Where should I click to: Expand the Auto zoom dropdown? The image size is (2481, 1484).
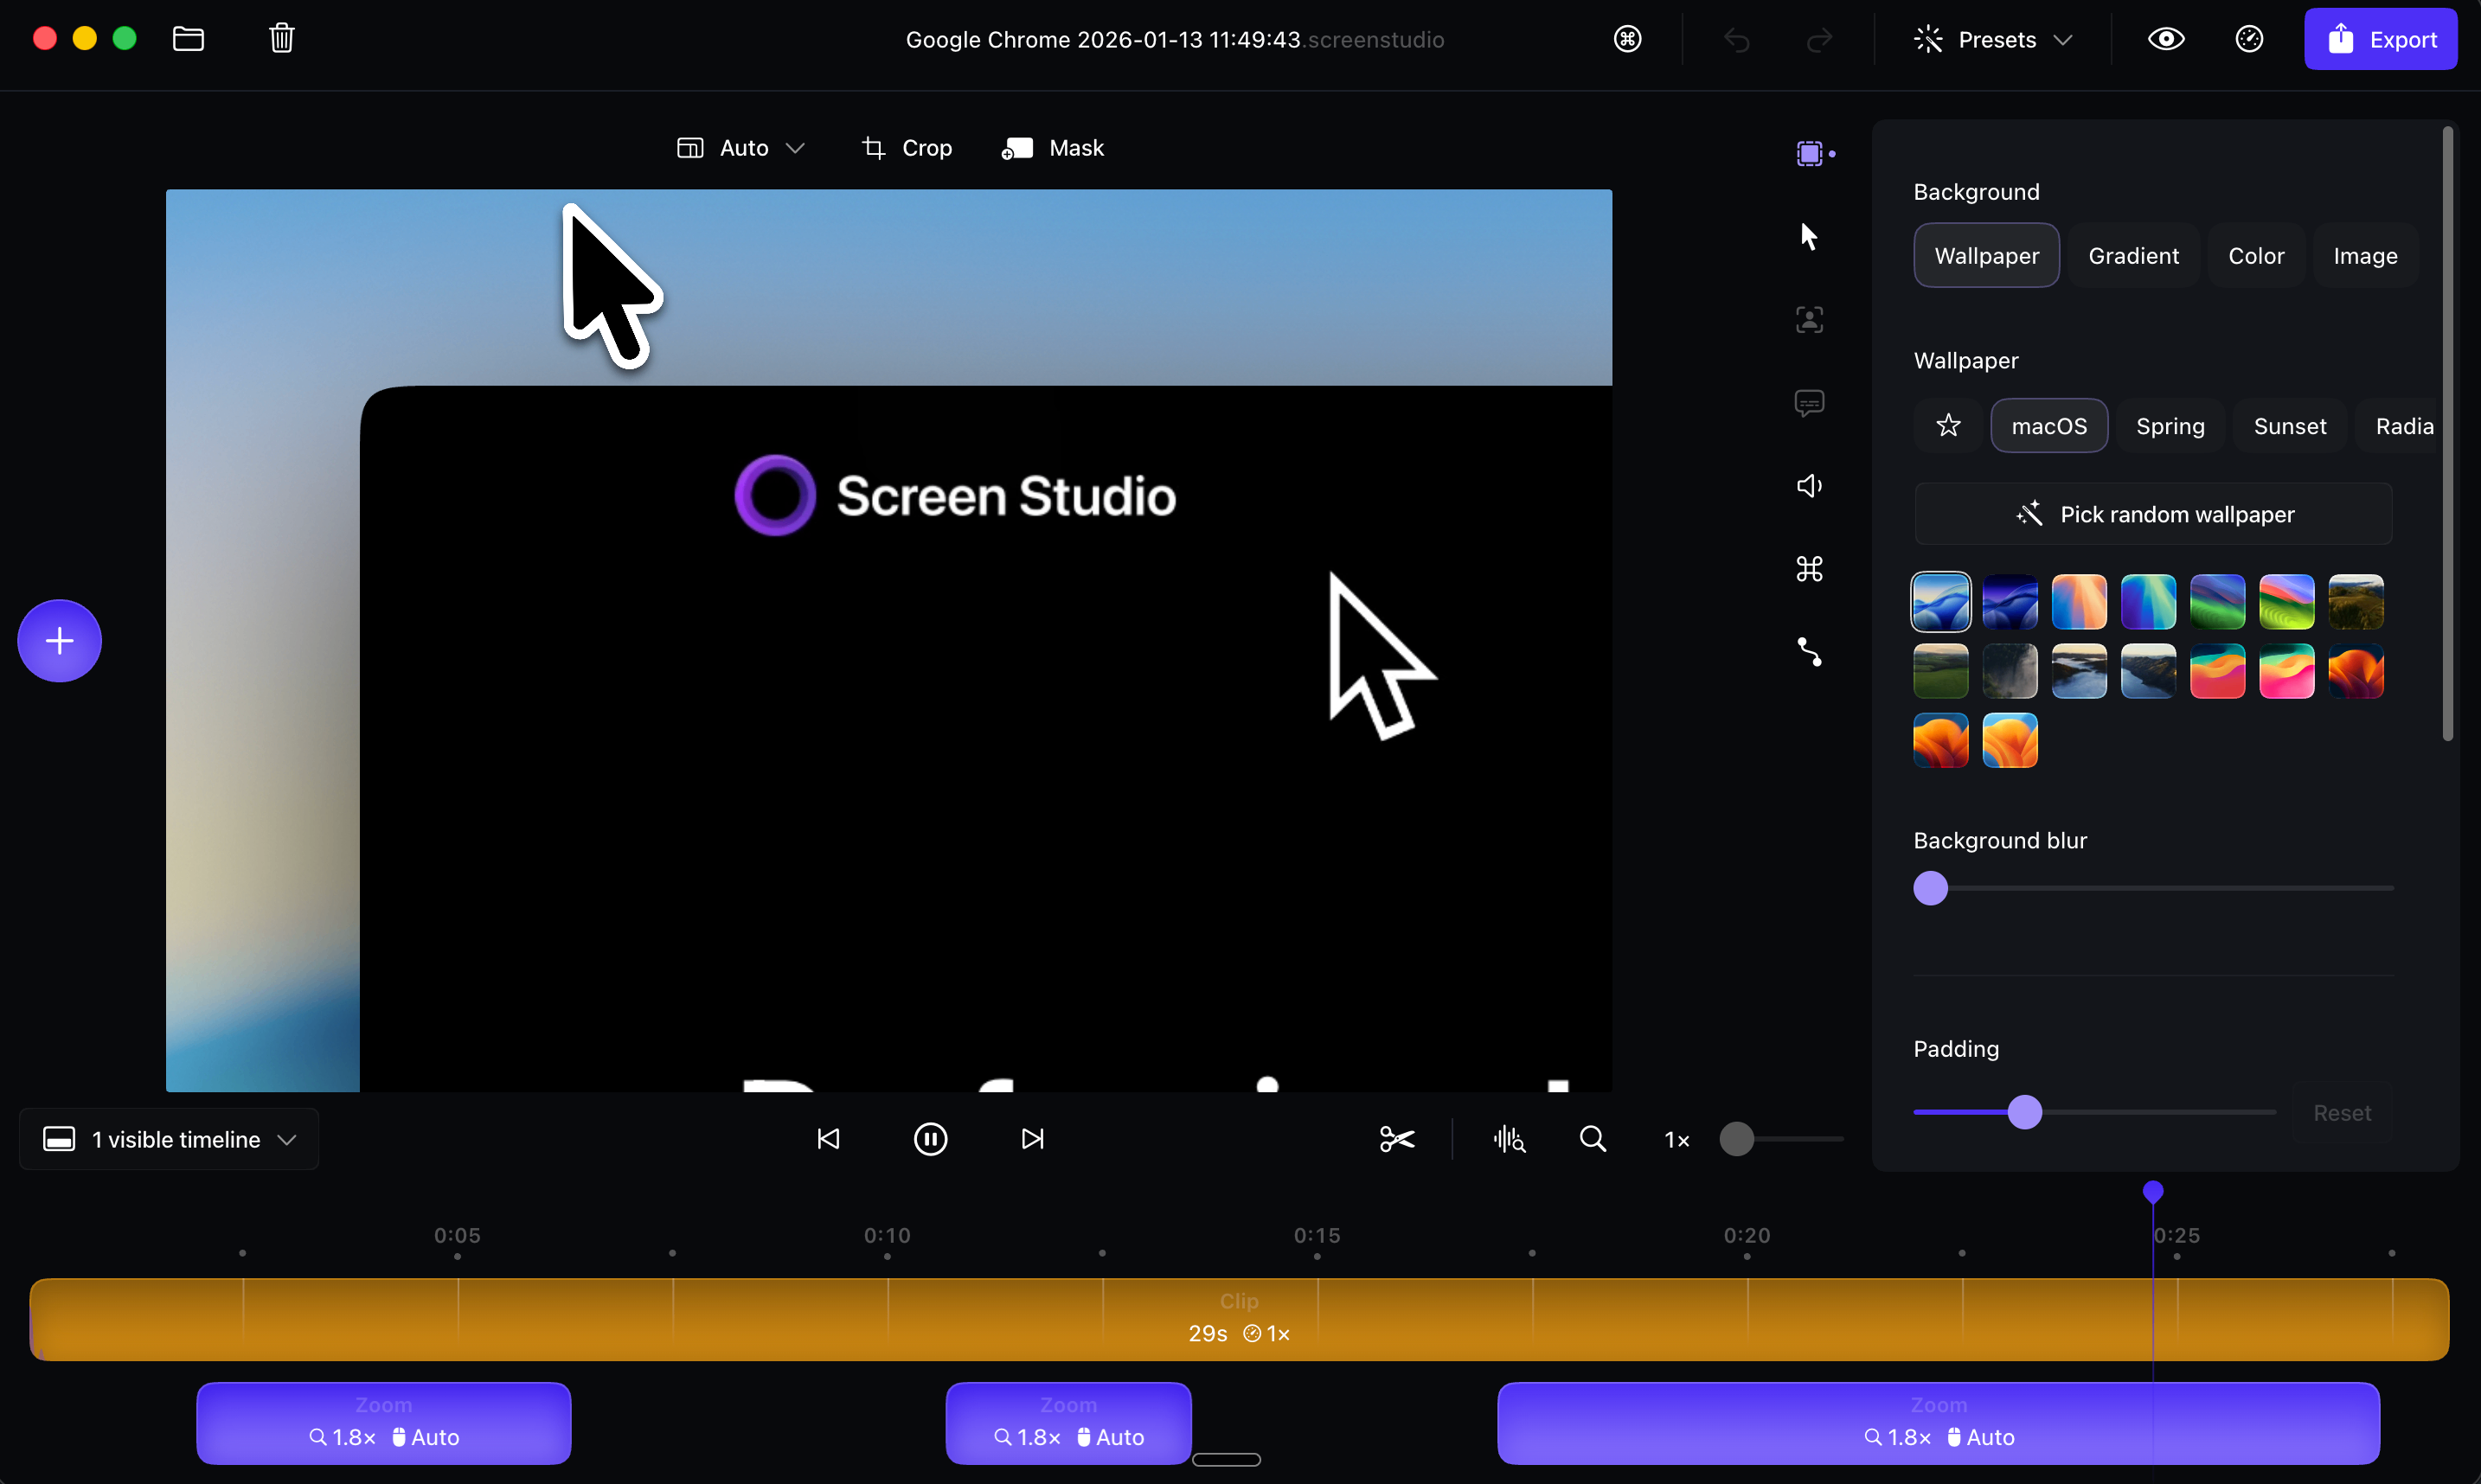(741, 147)
